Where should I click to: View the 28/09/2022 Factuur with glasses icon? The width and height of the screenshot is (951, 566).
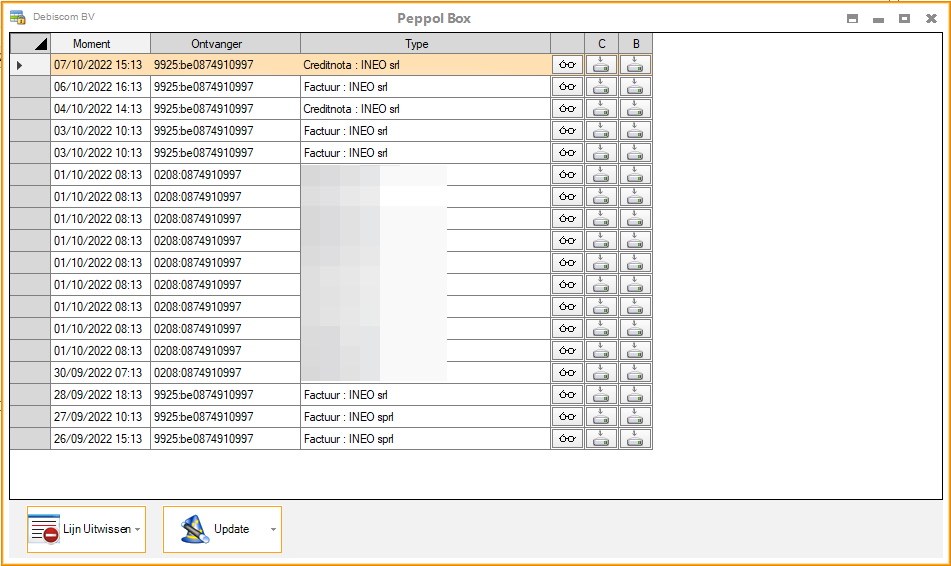pyautogui.click(x=568, y=395)
